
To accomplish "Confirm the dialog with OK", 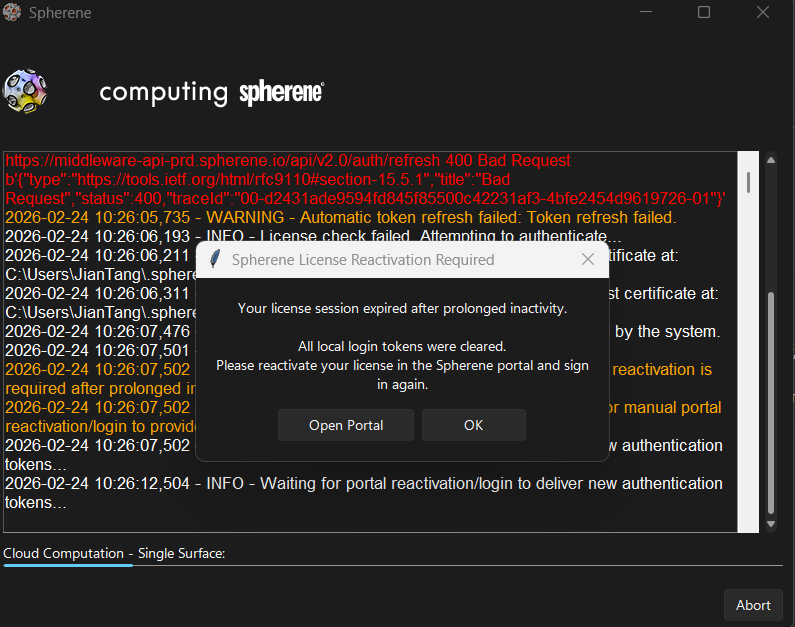I will point(473,425).
